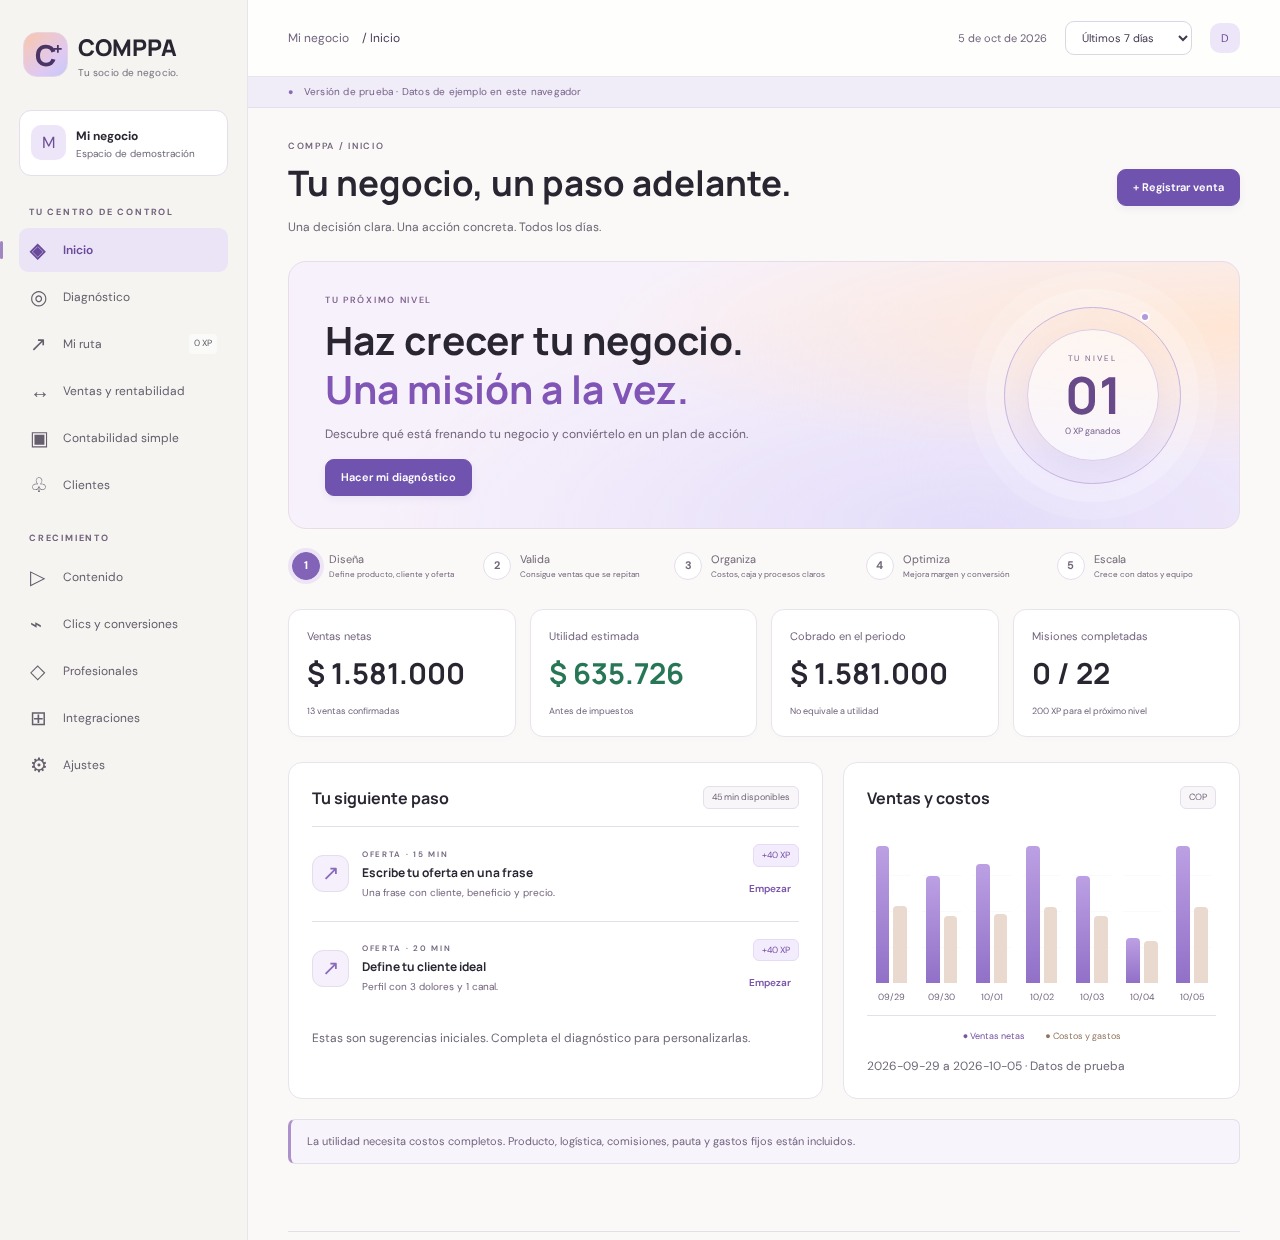Image resolution: width=1280 pixels, height=1240 pixels.
Task: Open the Últimos 7 días period dropdown
Action: [x=1128, y=38]
